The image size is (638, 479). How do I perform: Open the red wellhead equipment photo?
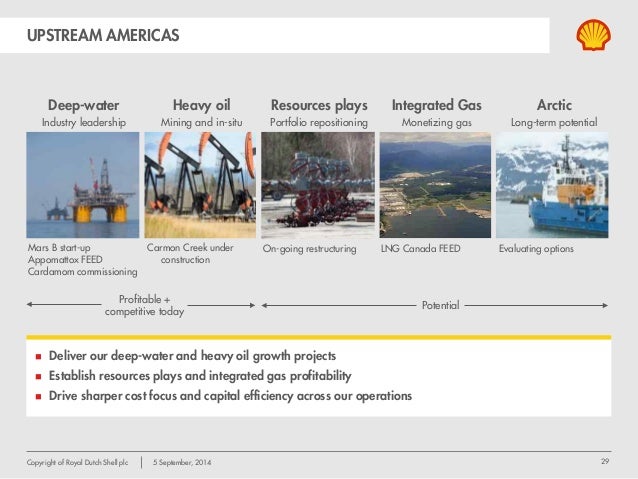point(318,185)
